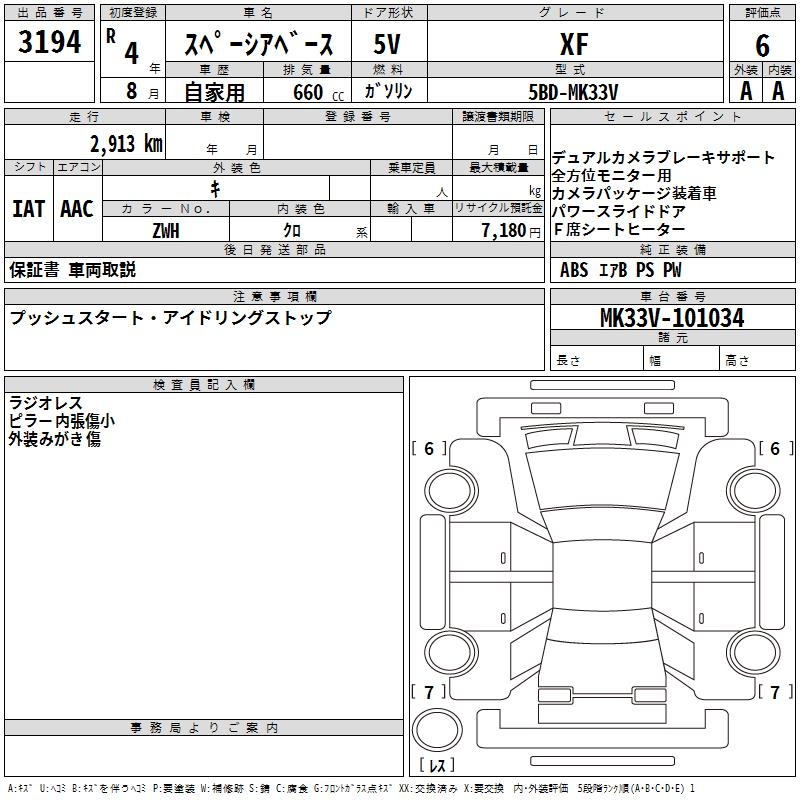Click the spare tire circle above レス
The width and height of the screenshot is (800, 800).
click(437, 730)
